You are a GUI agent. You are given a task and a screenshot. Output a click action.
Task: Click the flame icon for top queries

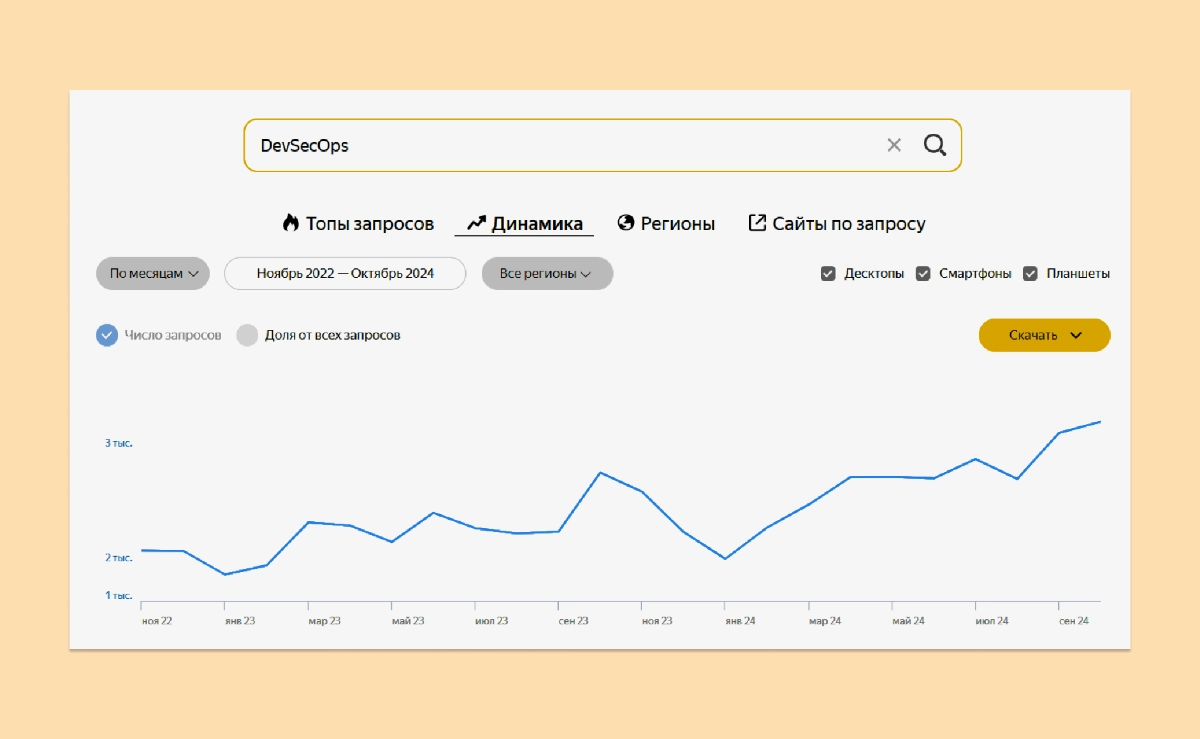(291, 223)
